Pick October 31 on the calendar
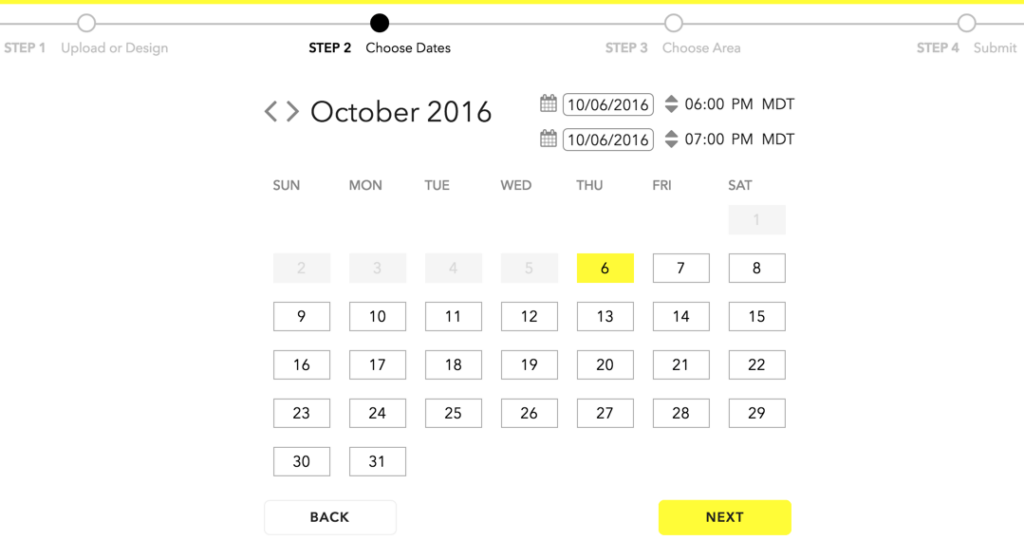This screenshot has height=559, width=1024. click(377, 461)
